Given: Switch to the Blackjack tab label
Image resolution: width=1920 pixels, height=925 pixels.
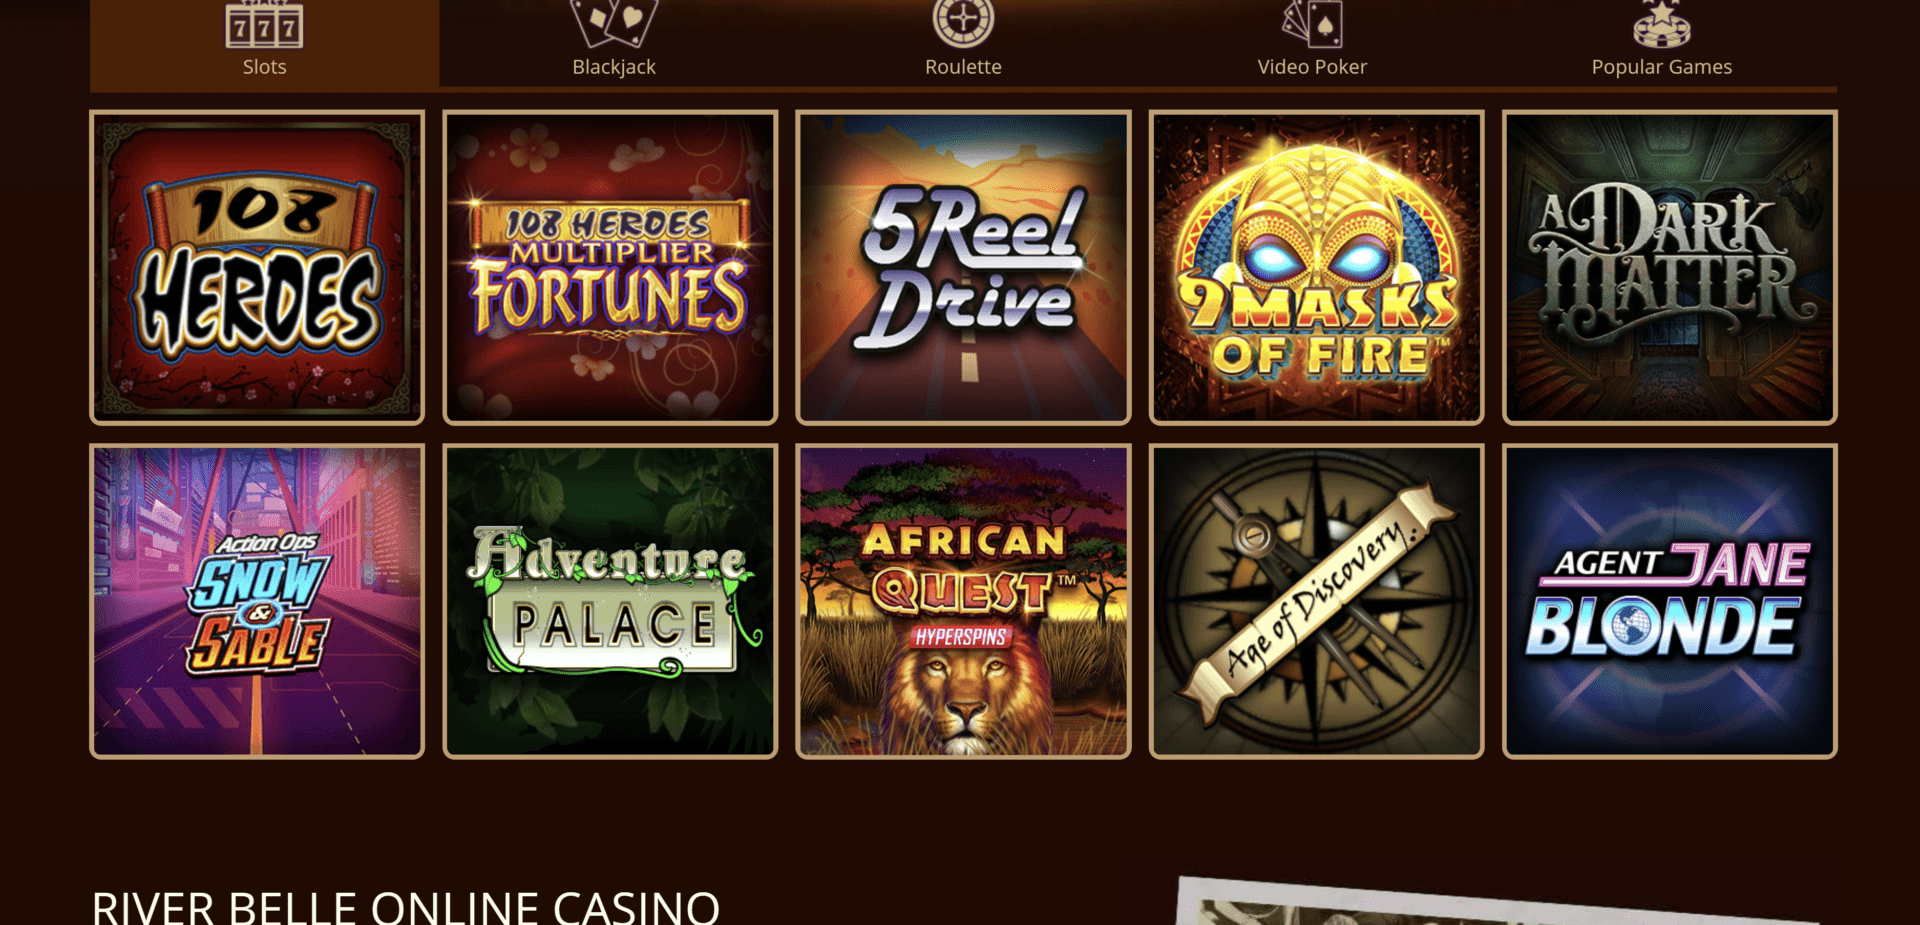Looking at the screenshot, I should tap(614, 67).
